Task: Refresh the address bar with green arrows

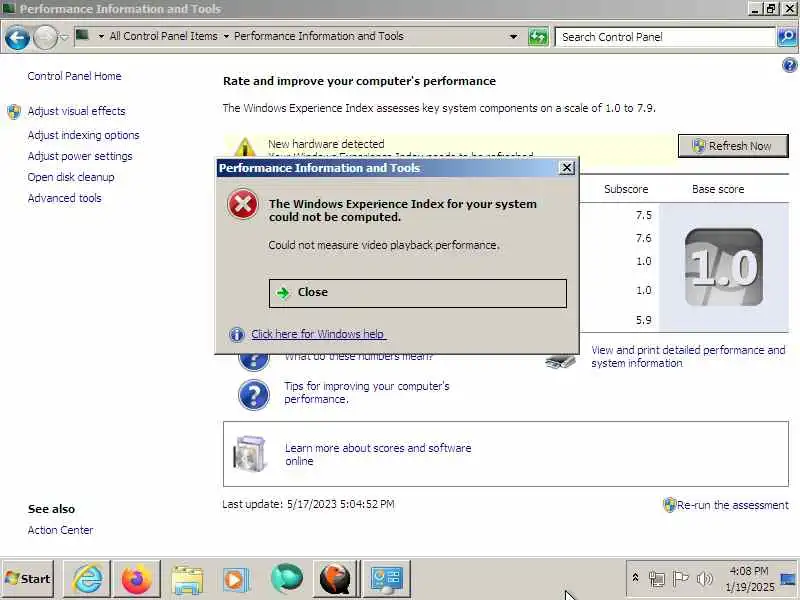Action: click(x=538, y=37)
